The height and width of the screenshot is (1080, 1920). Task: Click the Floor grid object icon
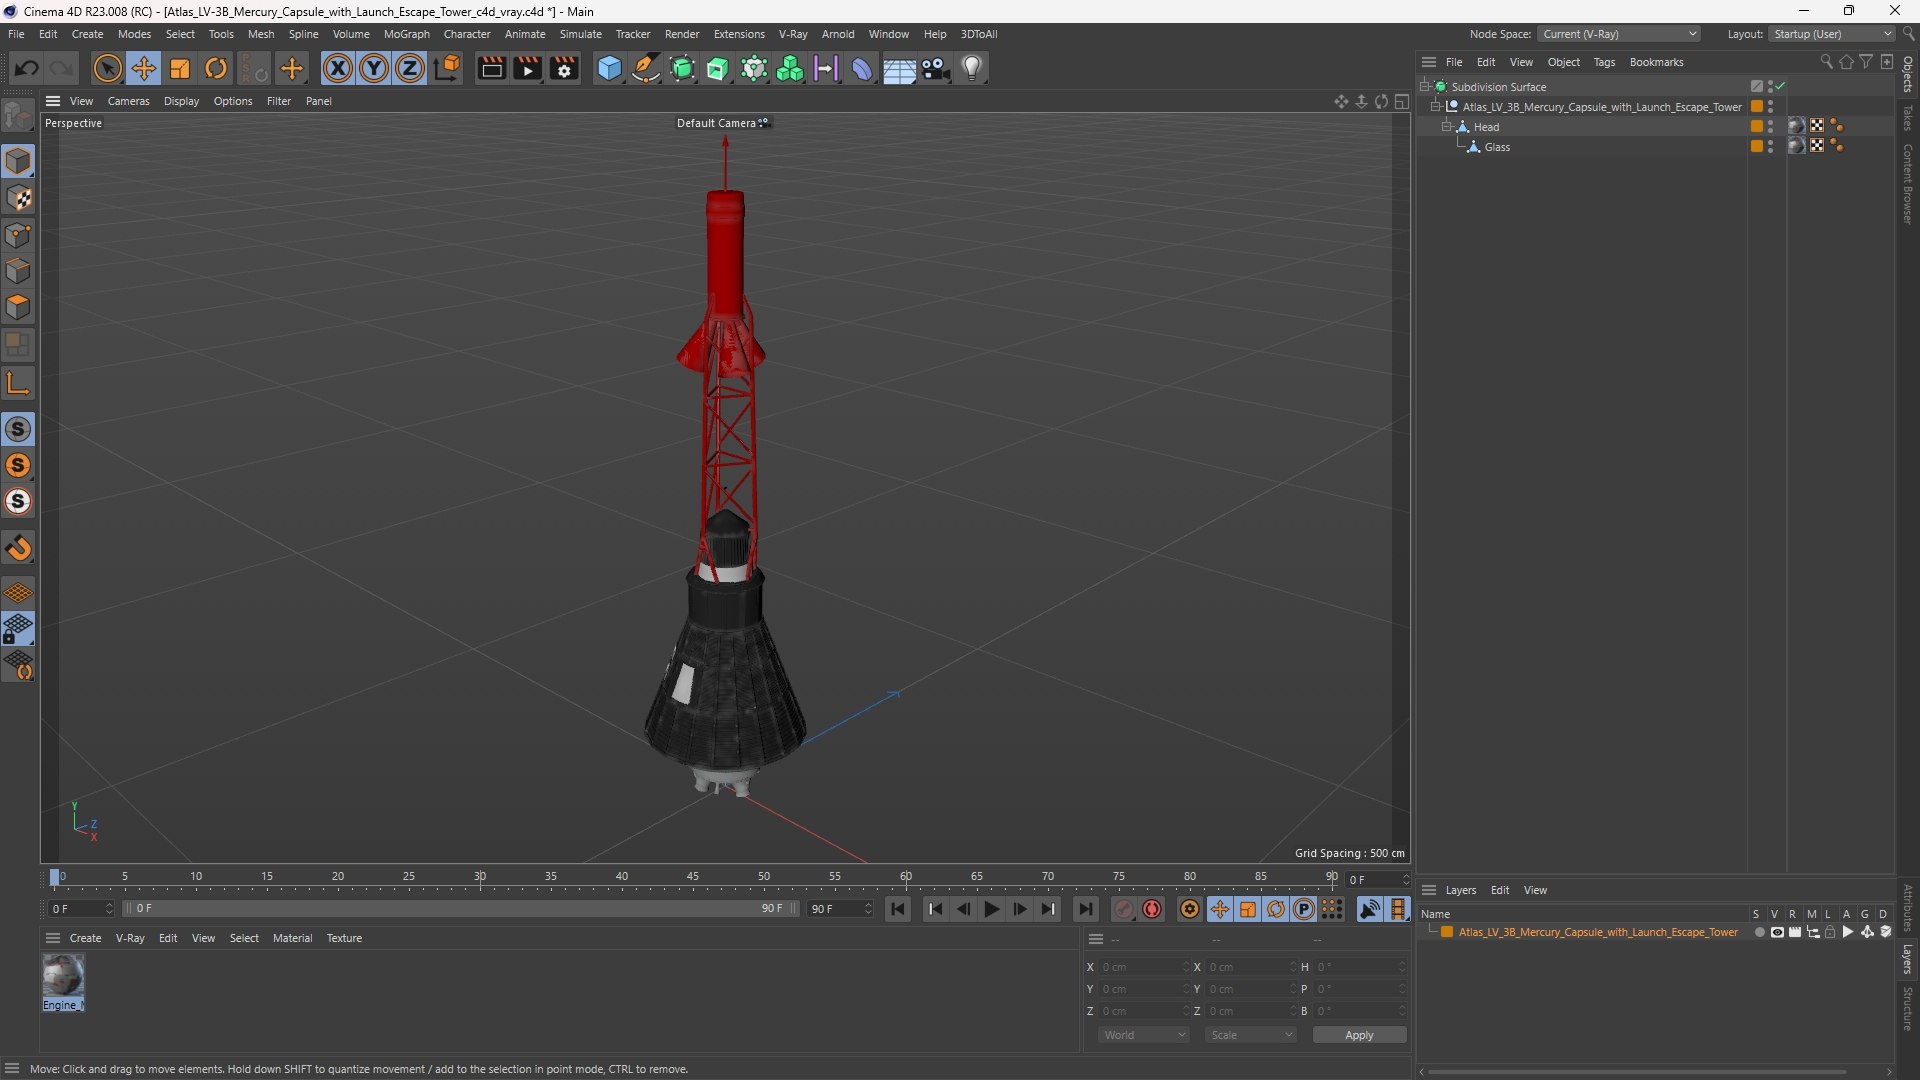[x=899, y=68]
